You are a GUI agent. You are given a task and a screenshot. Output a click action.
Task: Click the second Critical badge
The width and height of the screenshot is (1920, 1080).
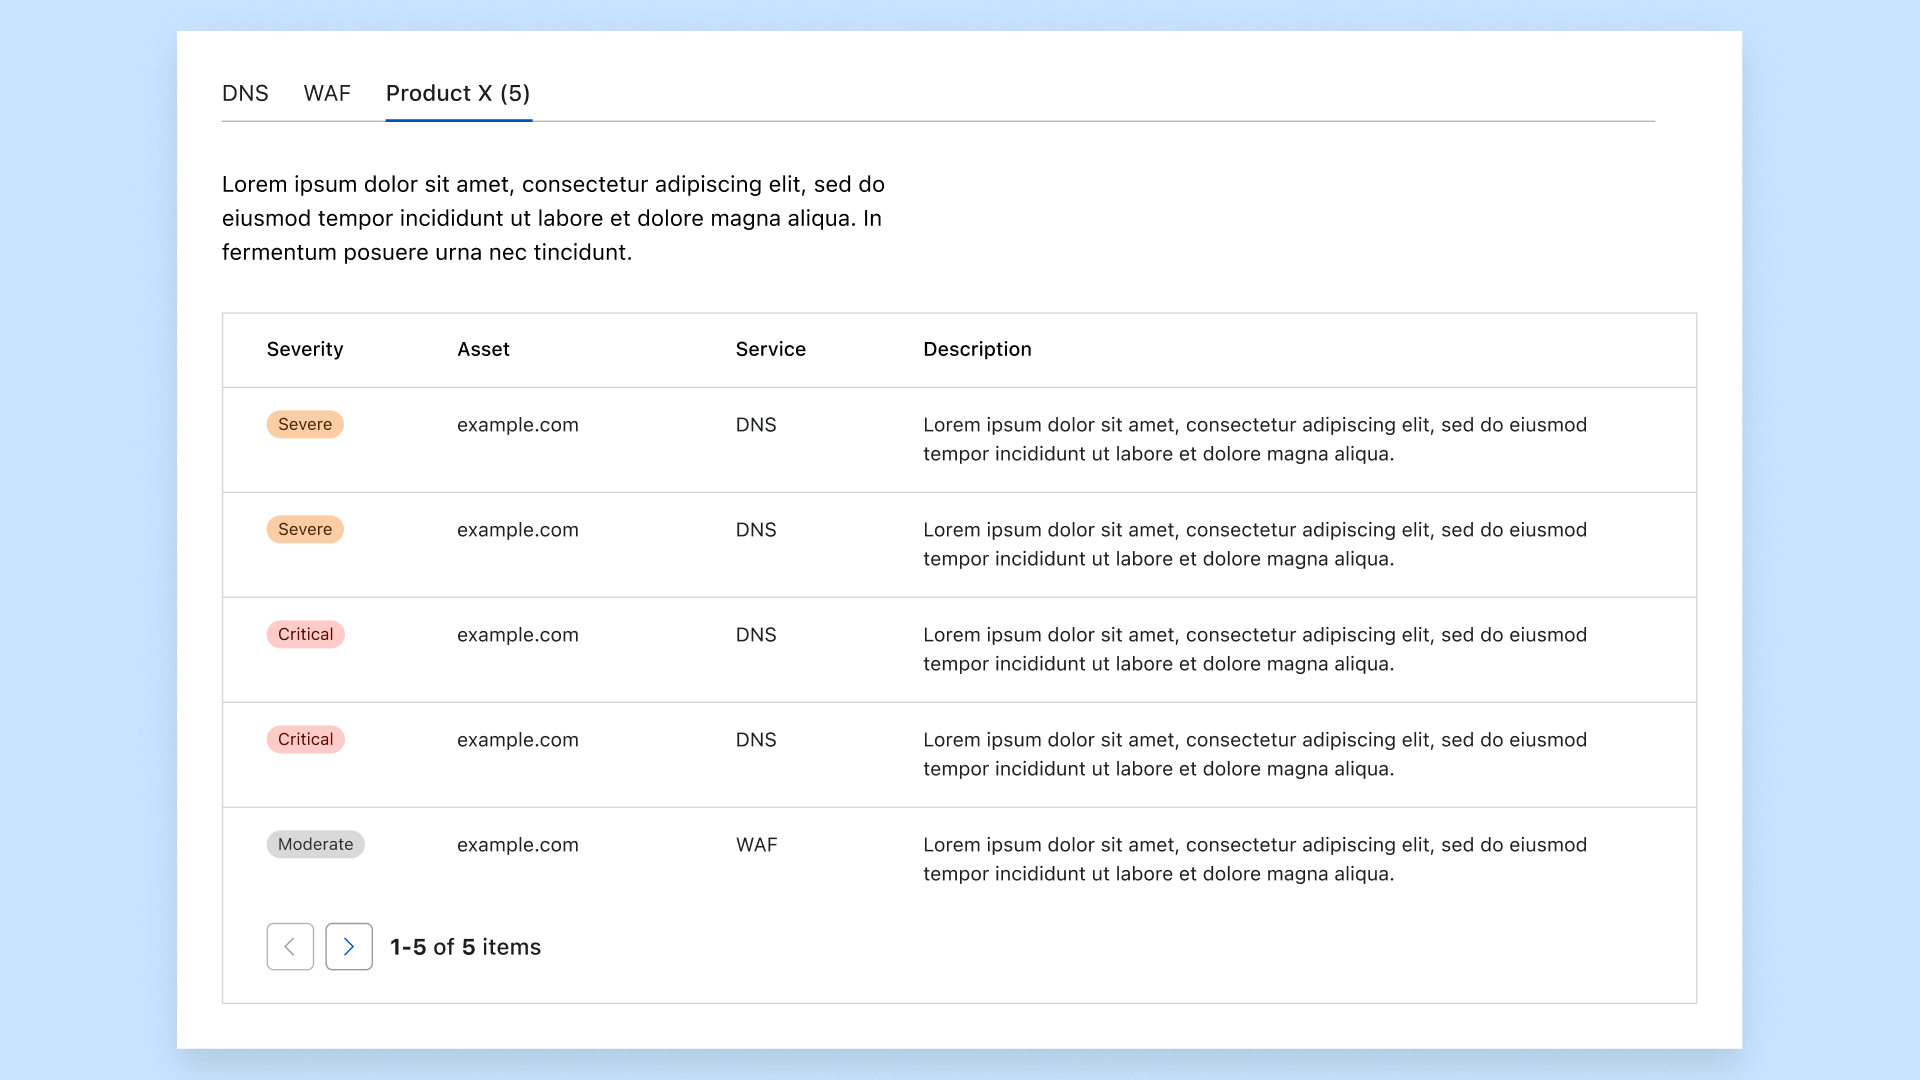click(305, 739)
